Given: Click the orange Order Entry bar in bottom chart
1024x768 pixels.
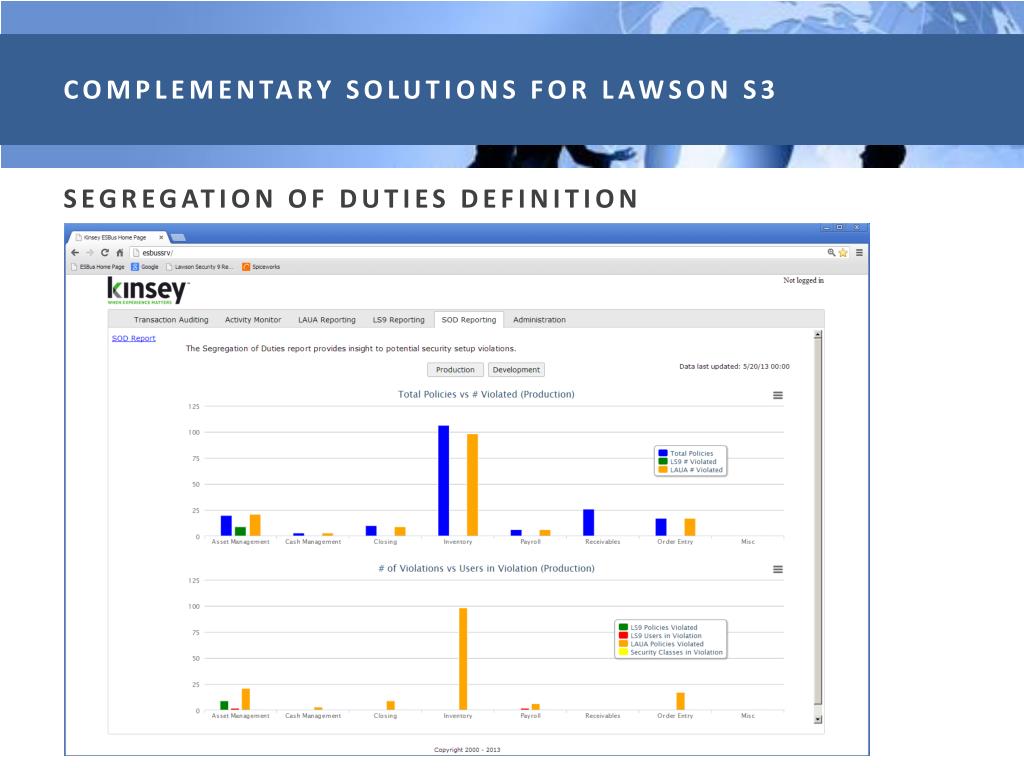Looking at the screenshot, I should tap(680, 701).
